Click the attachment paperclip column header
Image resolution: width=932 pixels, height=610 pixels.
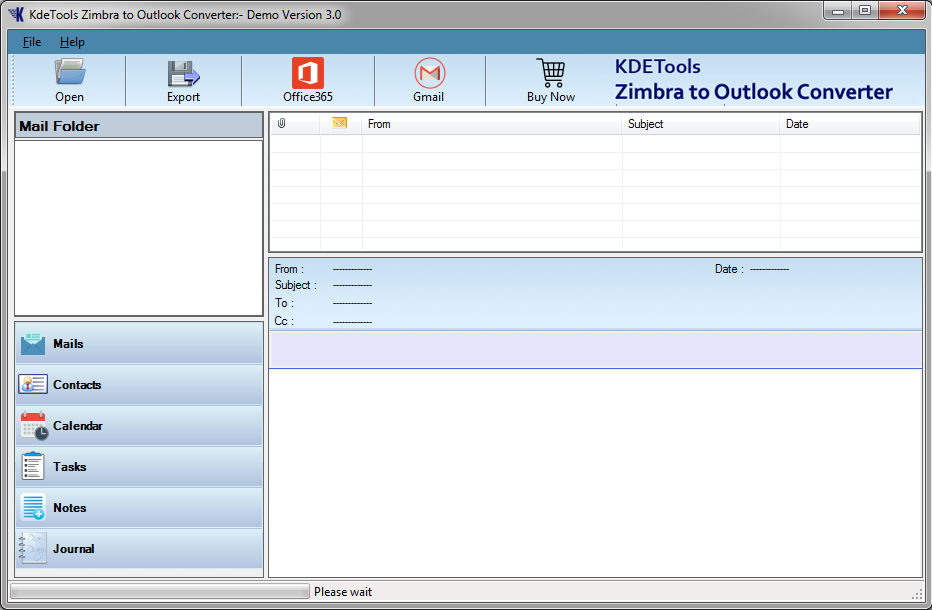click(x=282, y=124)
